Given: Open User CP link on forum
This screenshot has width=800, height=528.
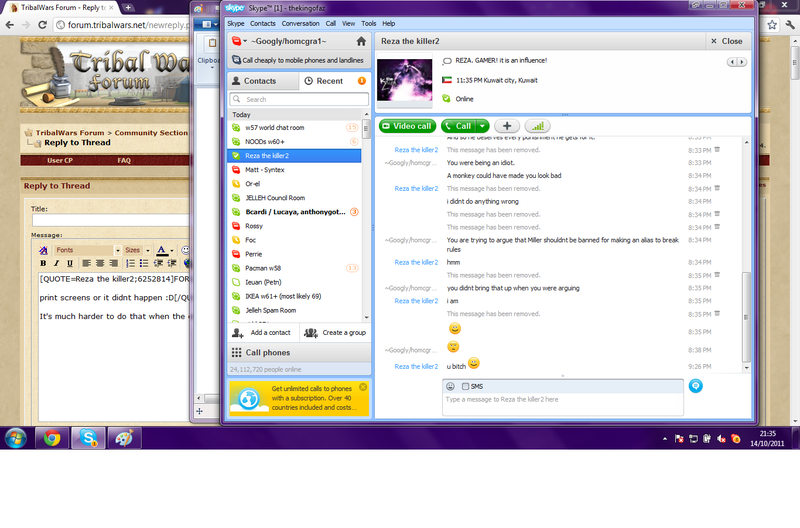Looking at the screenshot, I should (60, 160).
